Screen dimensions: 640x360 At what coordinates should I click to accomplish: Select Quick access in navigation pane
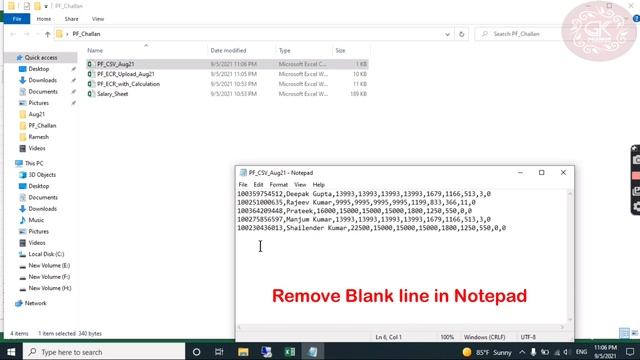tap(41, 58)
